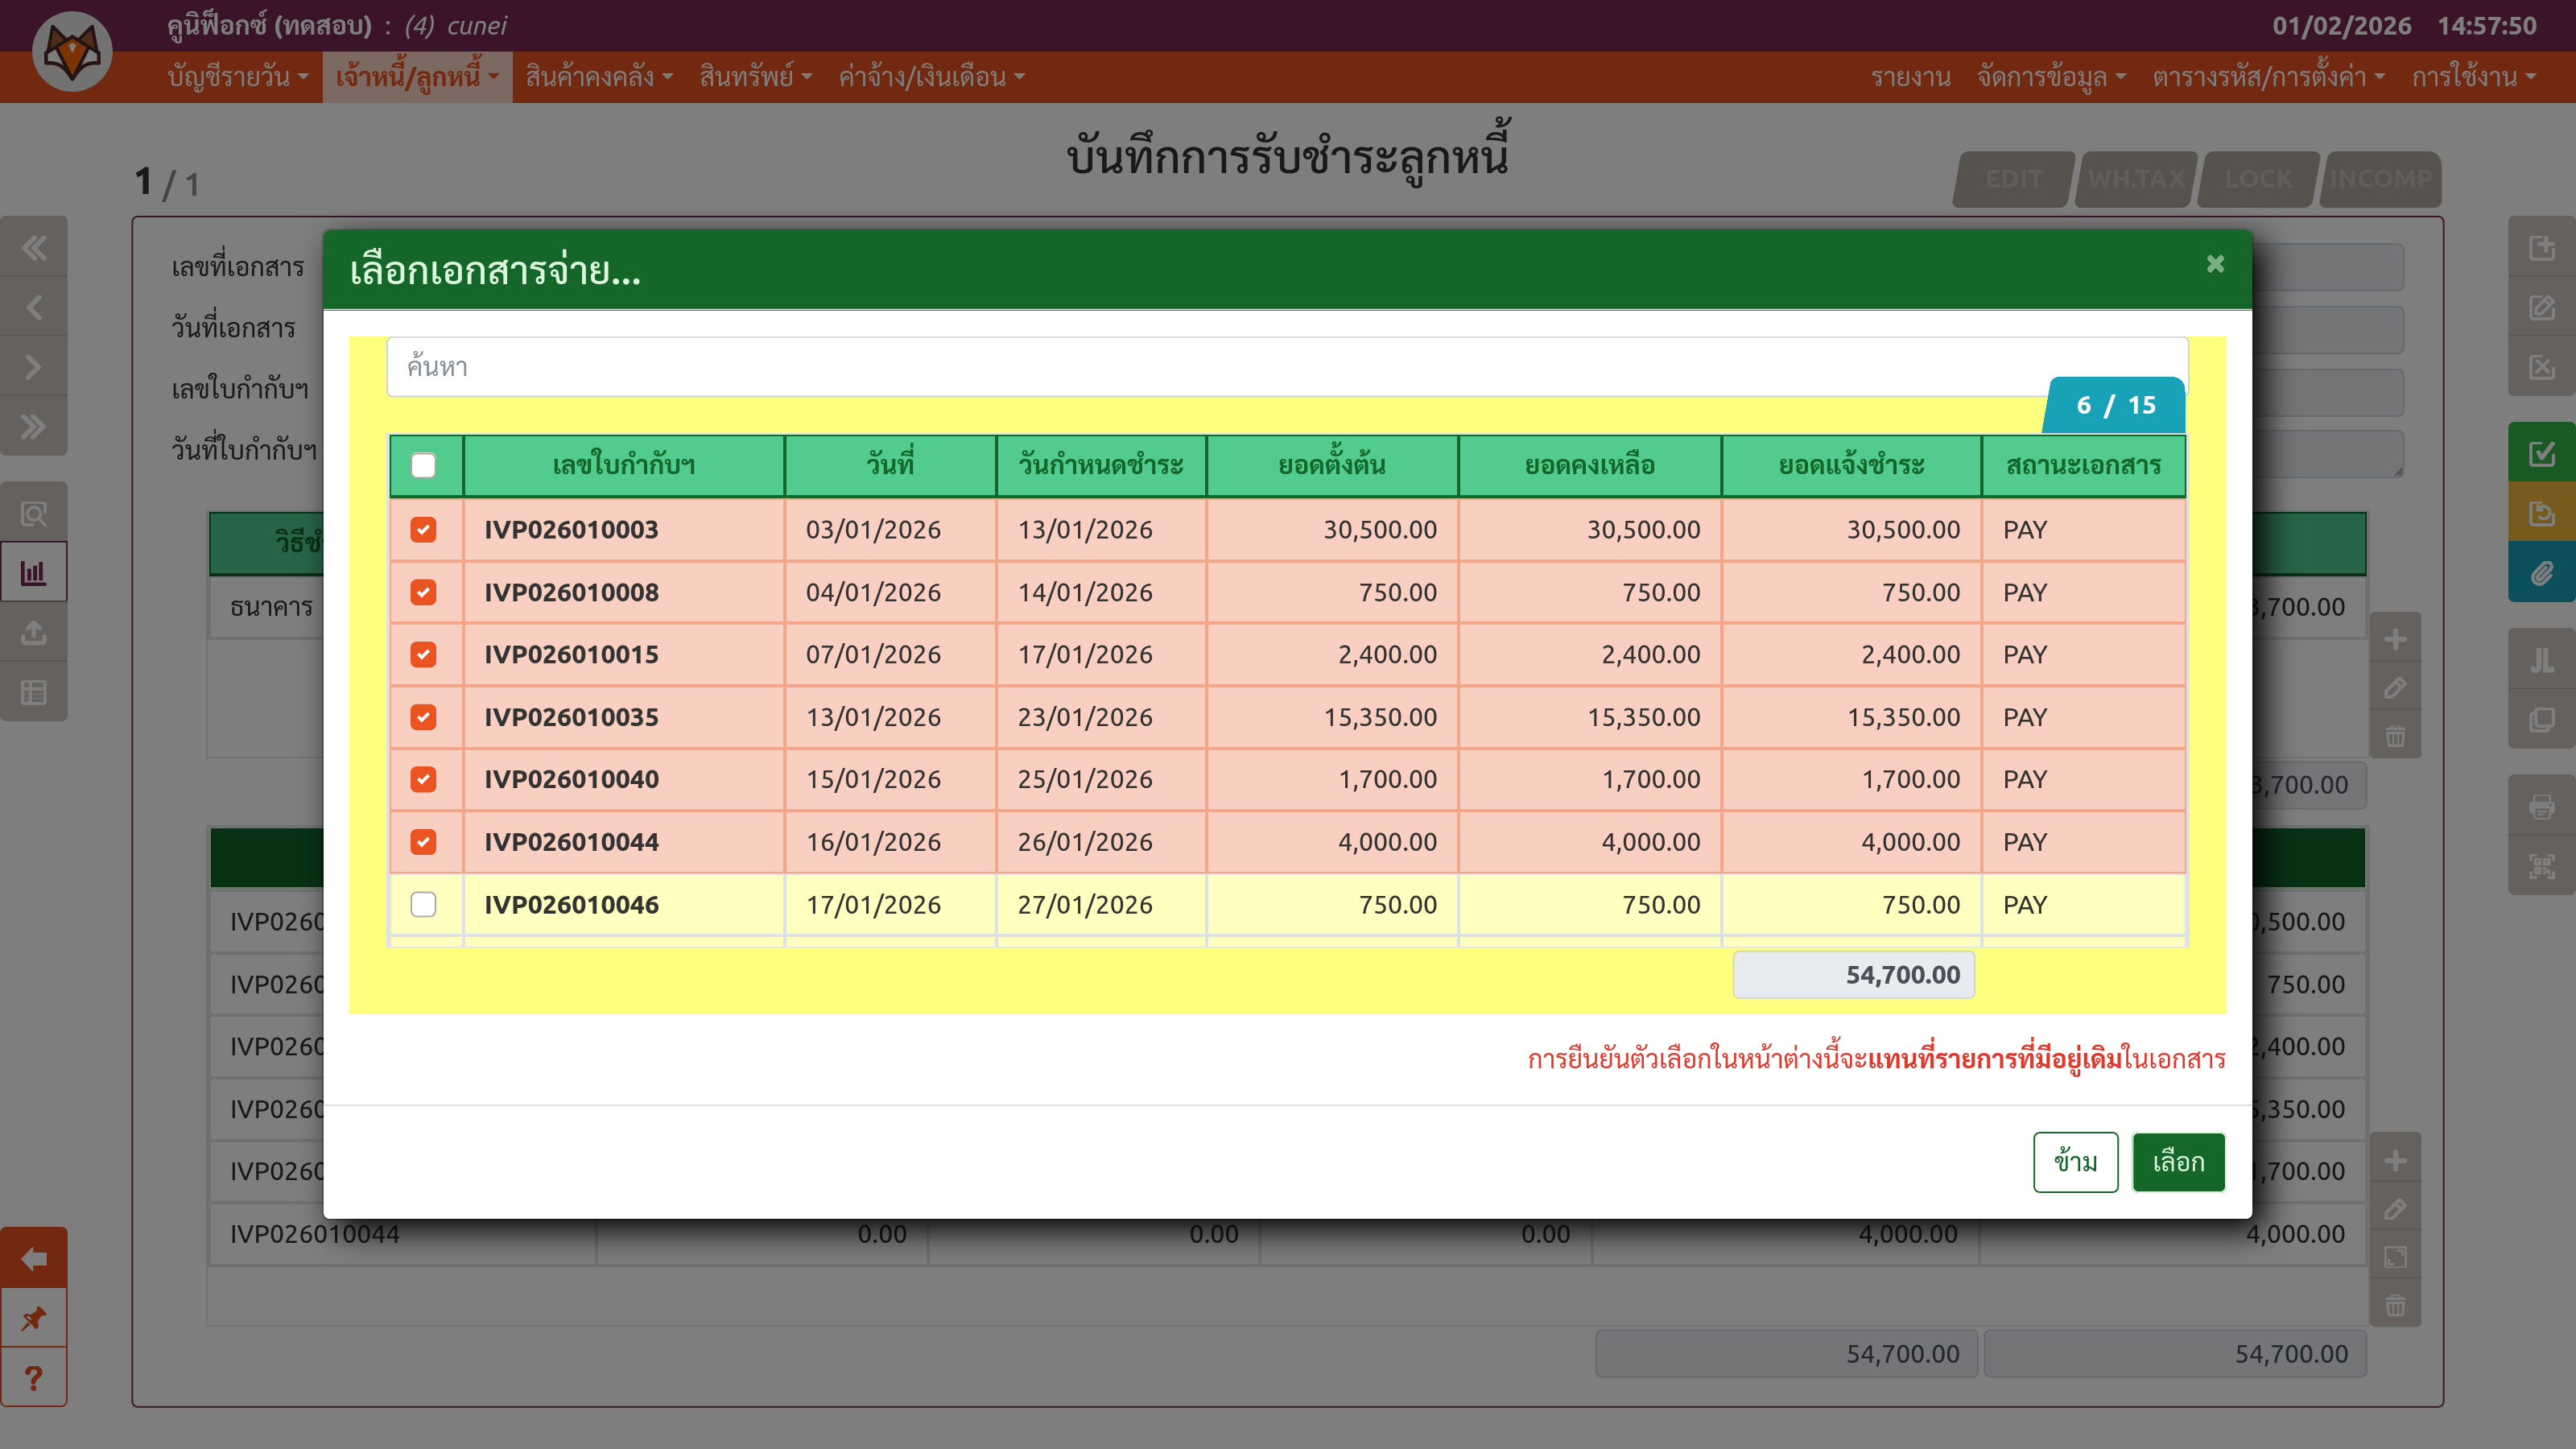
Task: Click the ข้าม skip button
Action: pos(2075,1162)
